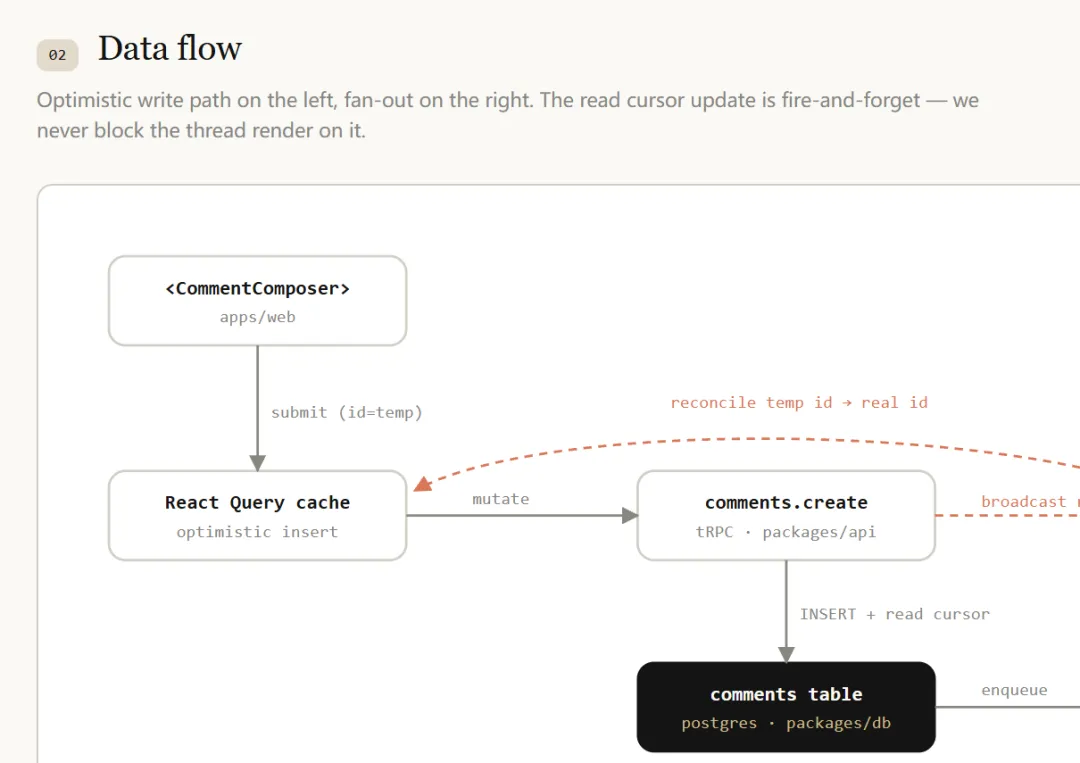Click the apps/web subtitle text
Screen dimensions: 1080x763
tap(258, 317)
